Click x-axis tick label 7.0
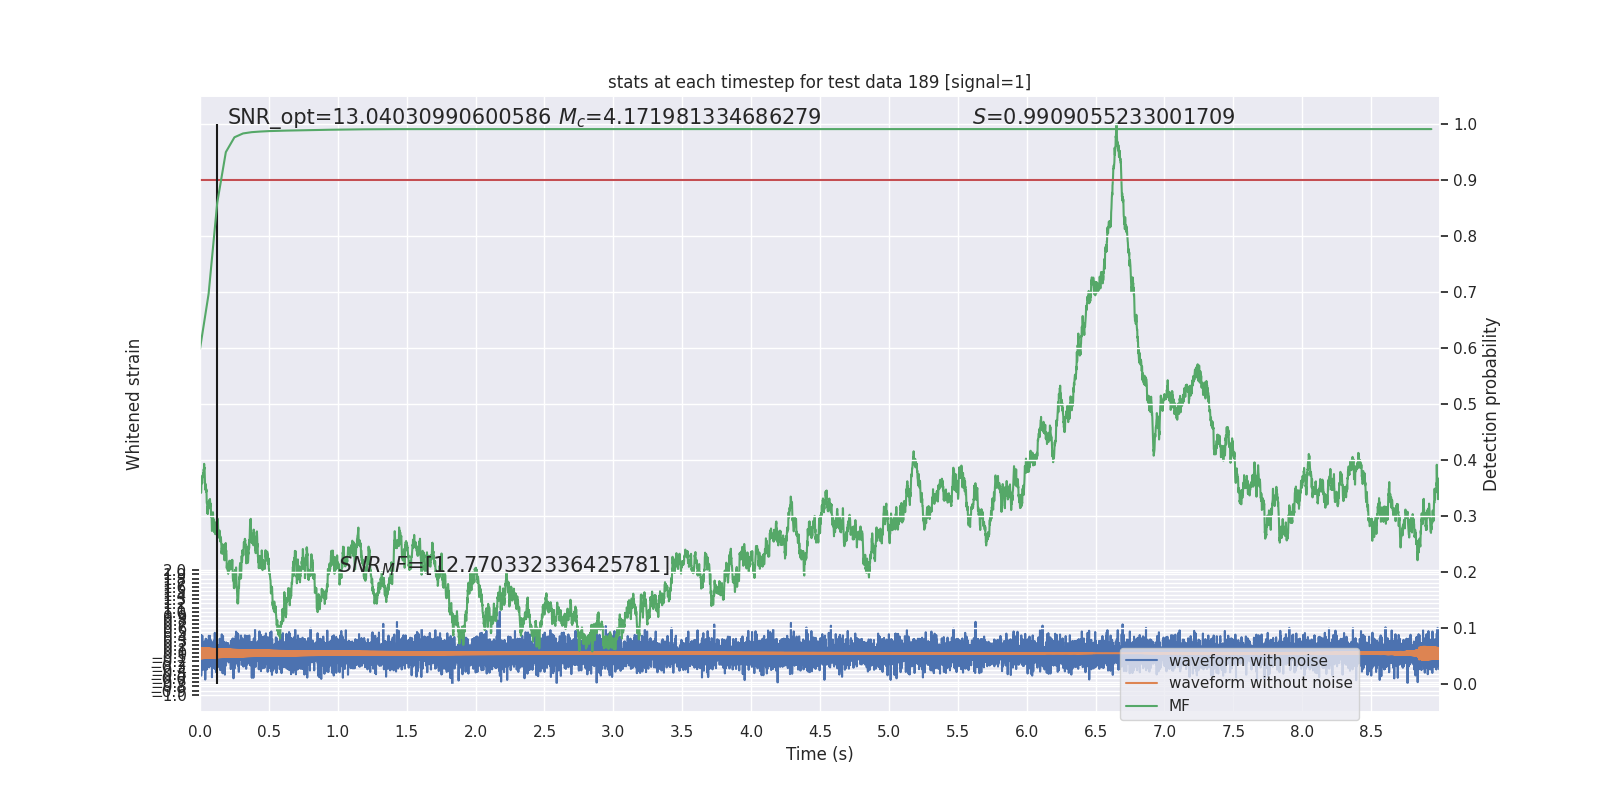The width and height of the screenshot is (1600, 800). click(1165, 732)
